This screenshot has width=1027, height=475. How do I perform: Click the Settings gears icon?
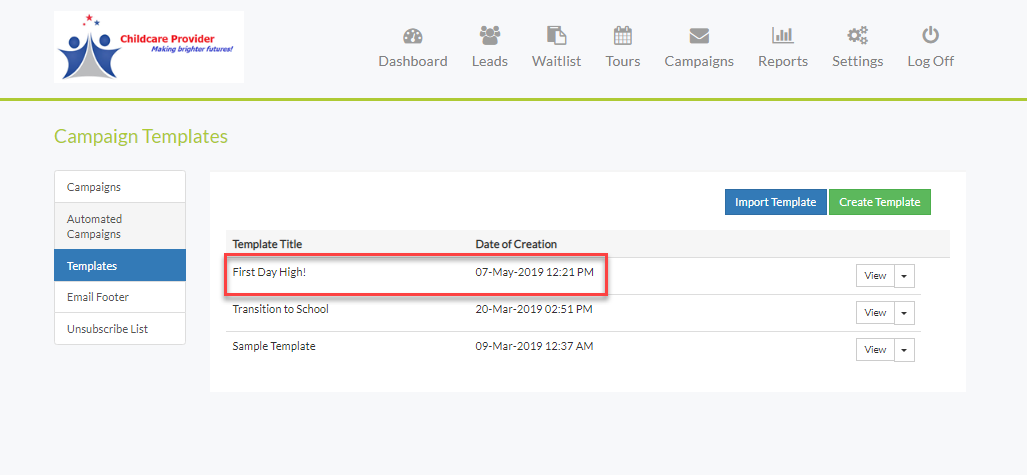click(857, 35)
